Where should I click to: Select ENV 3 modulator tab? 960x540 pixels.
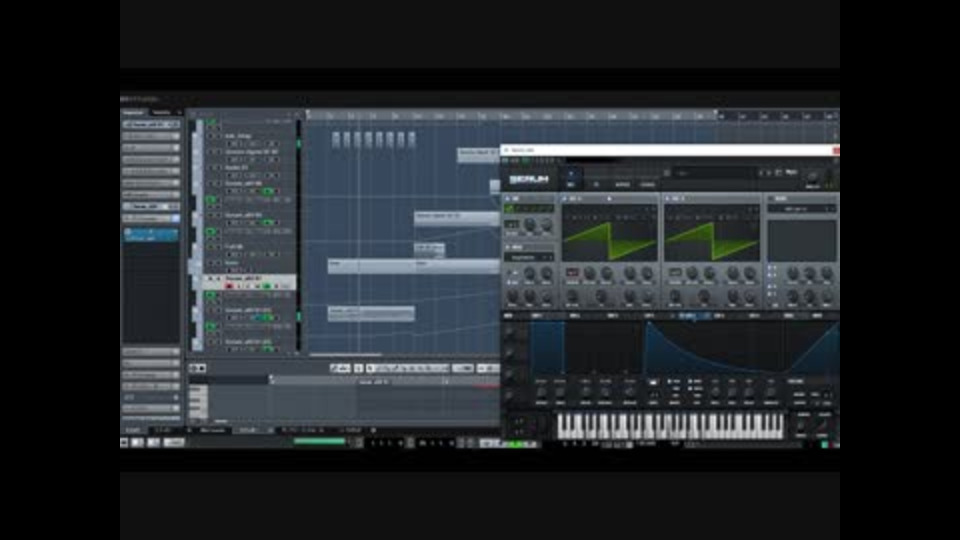click(612, 316)
